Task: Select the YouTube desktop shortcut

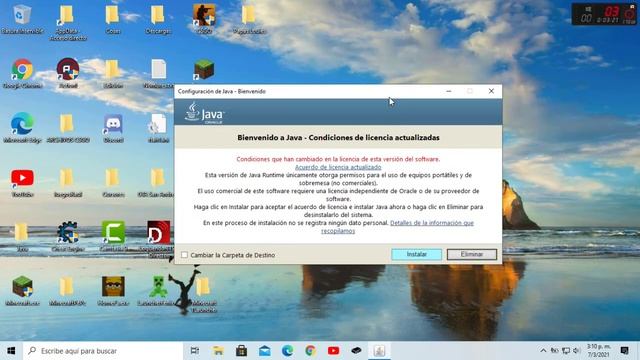Action: click(x=22, y=182)
